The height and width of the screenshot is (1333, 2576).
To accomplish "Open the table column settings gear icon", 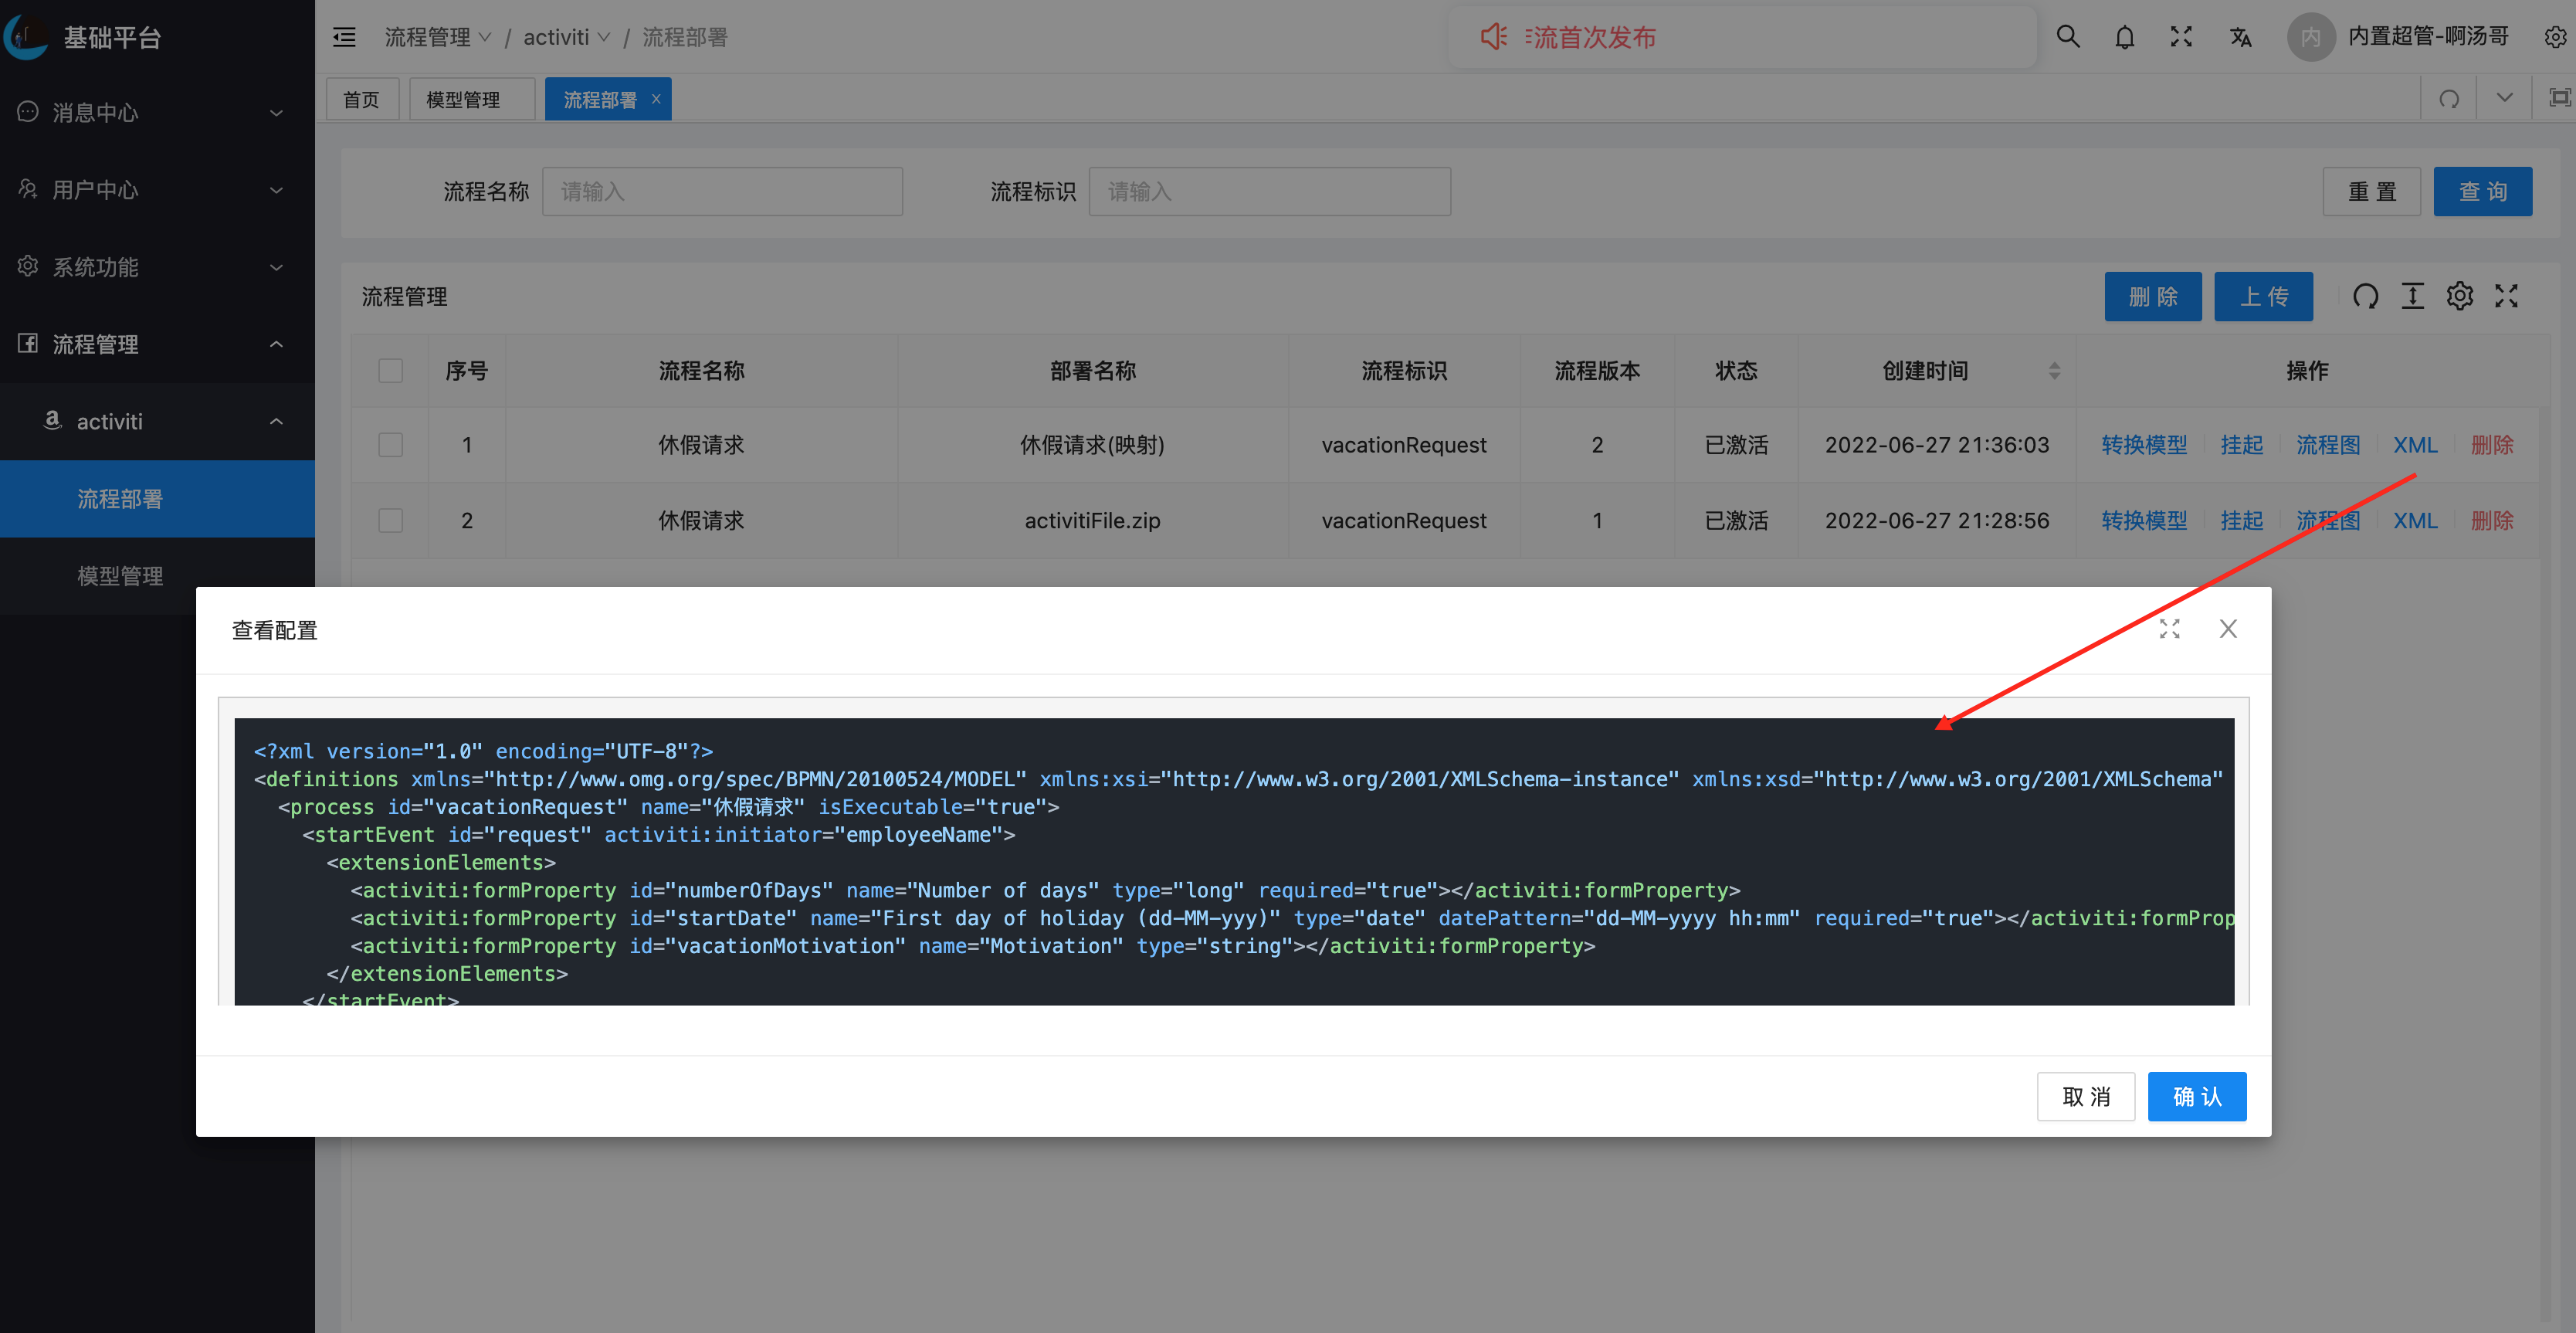I will (2459, 296).
